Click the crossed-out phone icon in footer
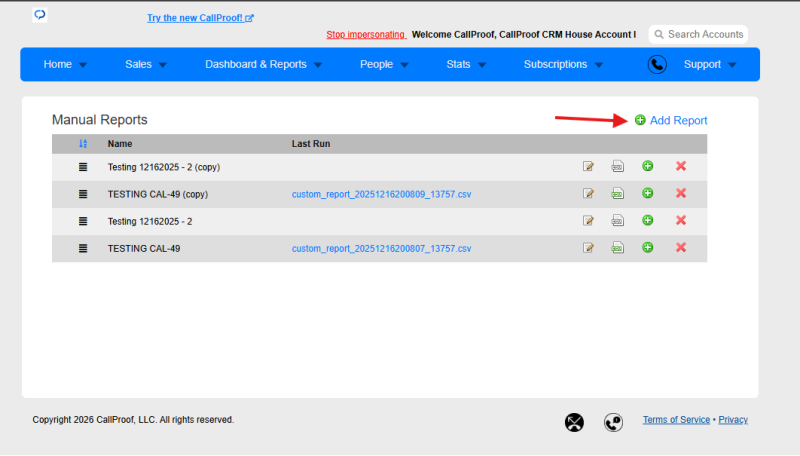The height and width of the screenshot is (456, 800). [574, 422]
